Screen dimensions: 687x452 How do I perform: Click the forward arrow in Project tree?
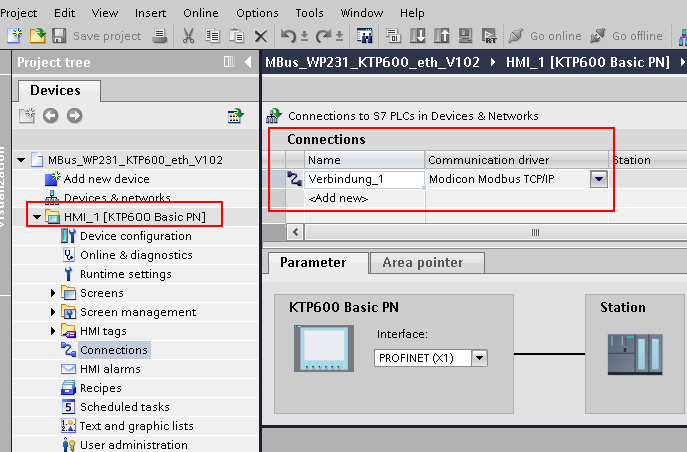click(74, 116)
